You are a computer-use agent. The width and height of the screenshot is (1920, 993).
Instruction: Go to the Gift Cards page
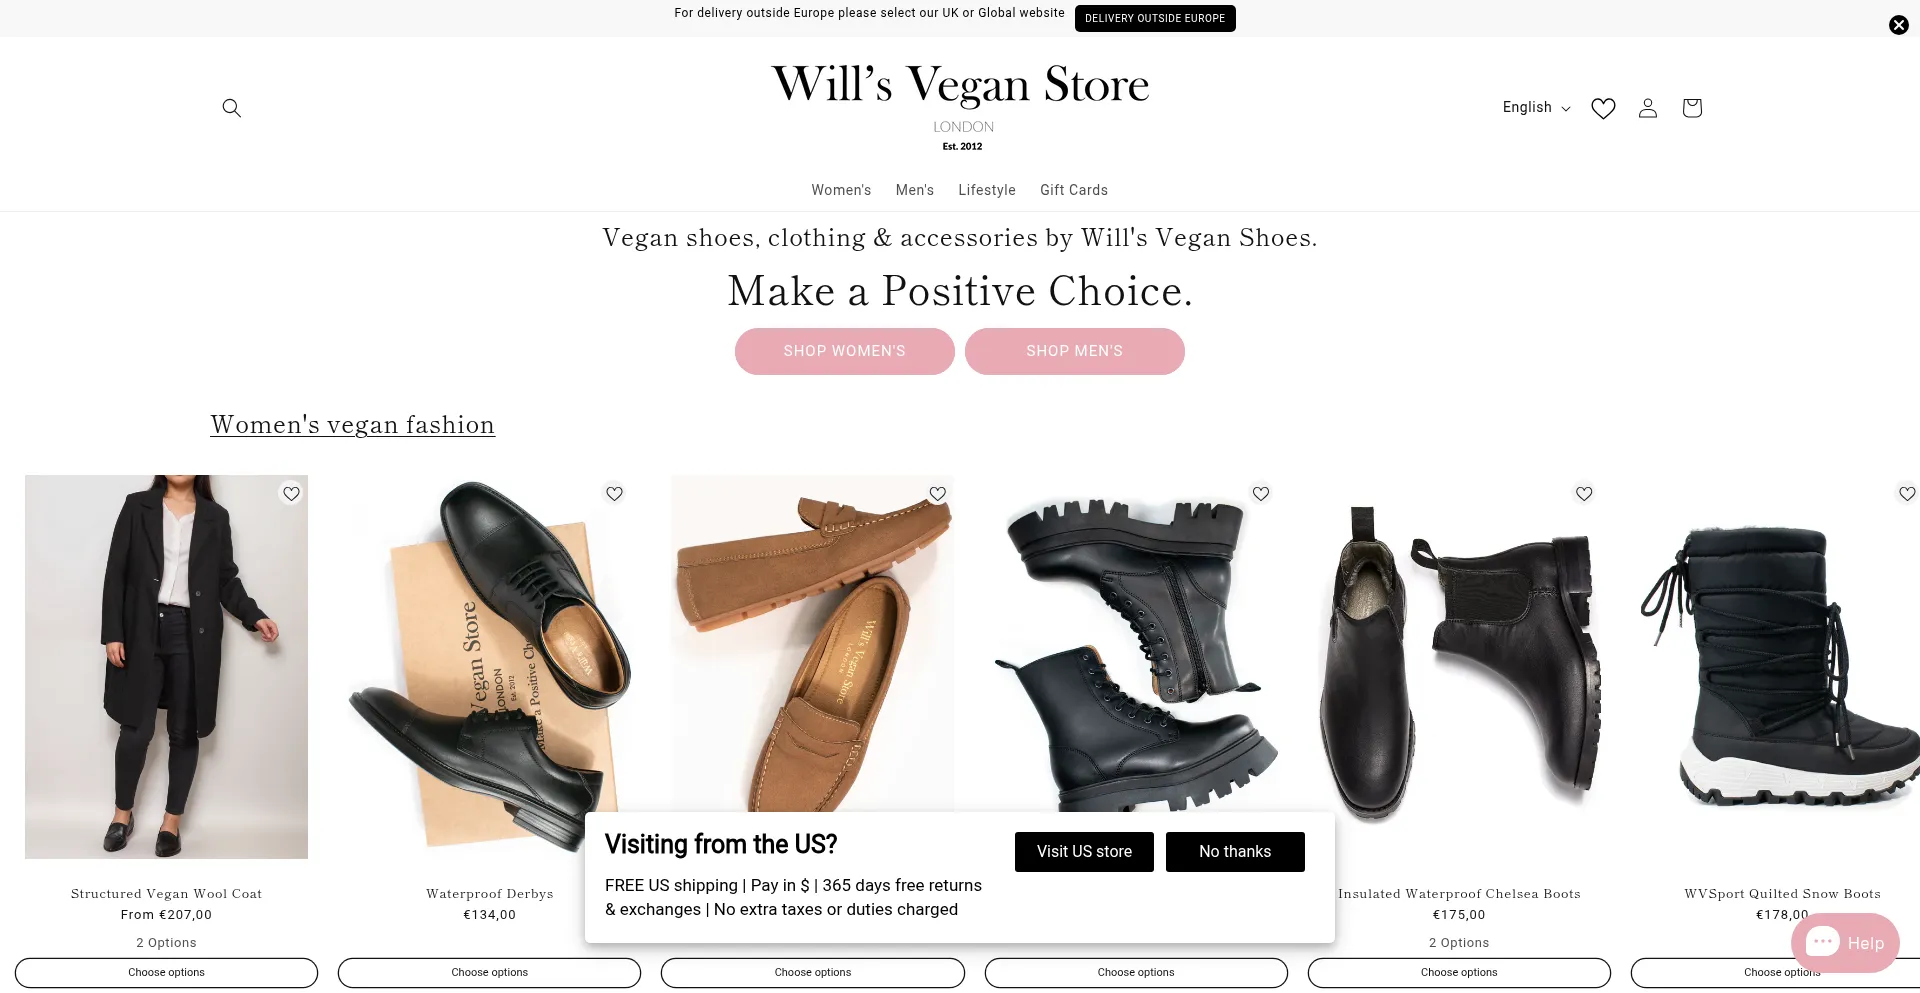point(1074,190)
